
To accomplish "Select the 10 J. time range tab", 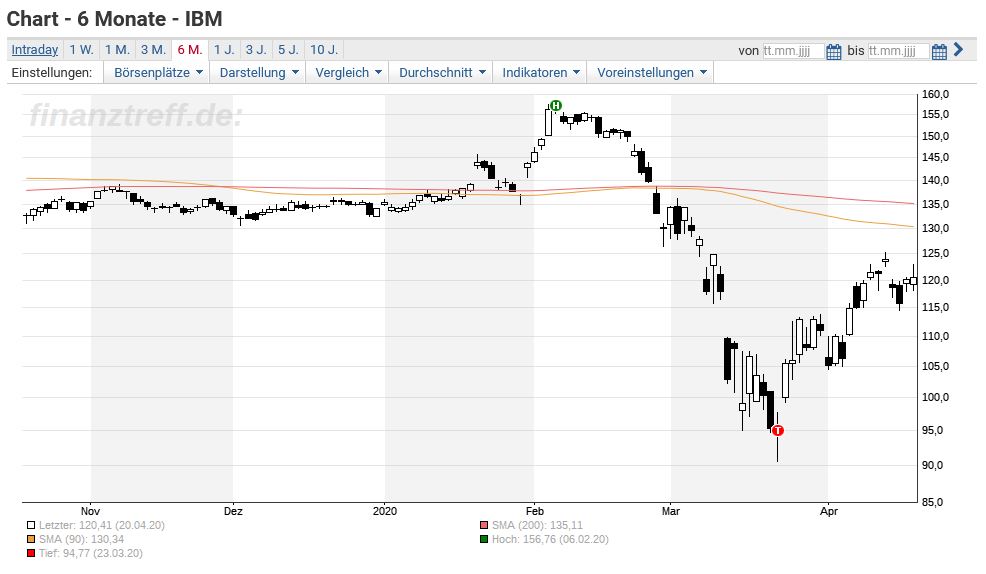I will click(324, 50).
